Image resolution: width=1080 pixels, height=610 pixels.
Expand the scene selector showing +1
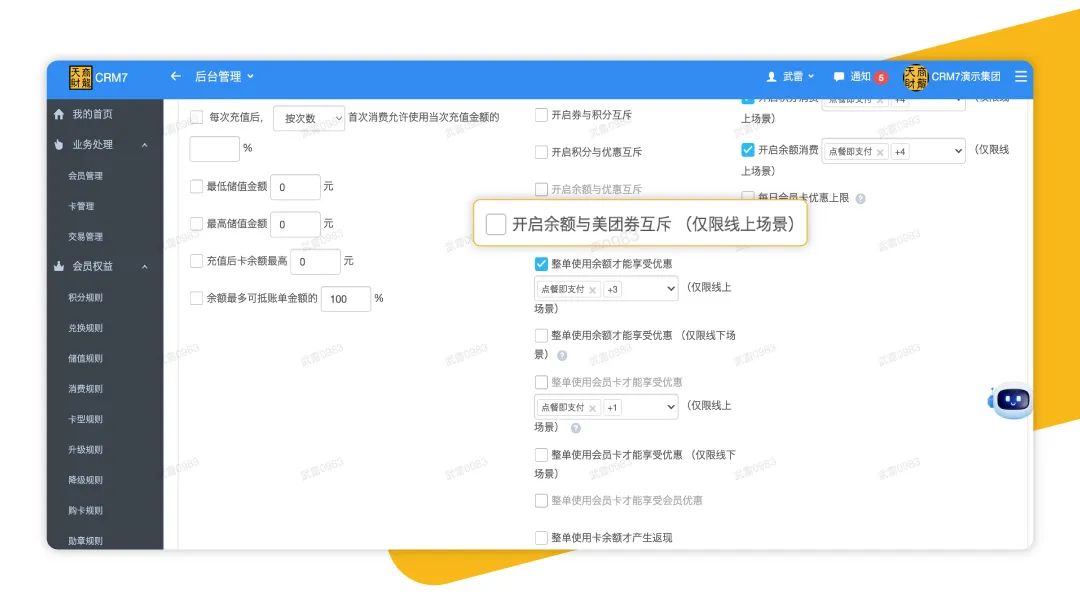670,408
